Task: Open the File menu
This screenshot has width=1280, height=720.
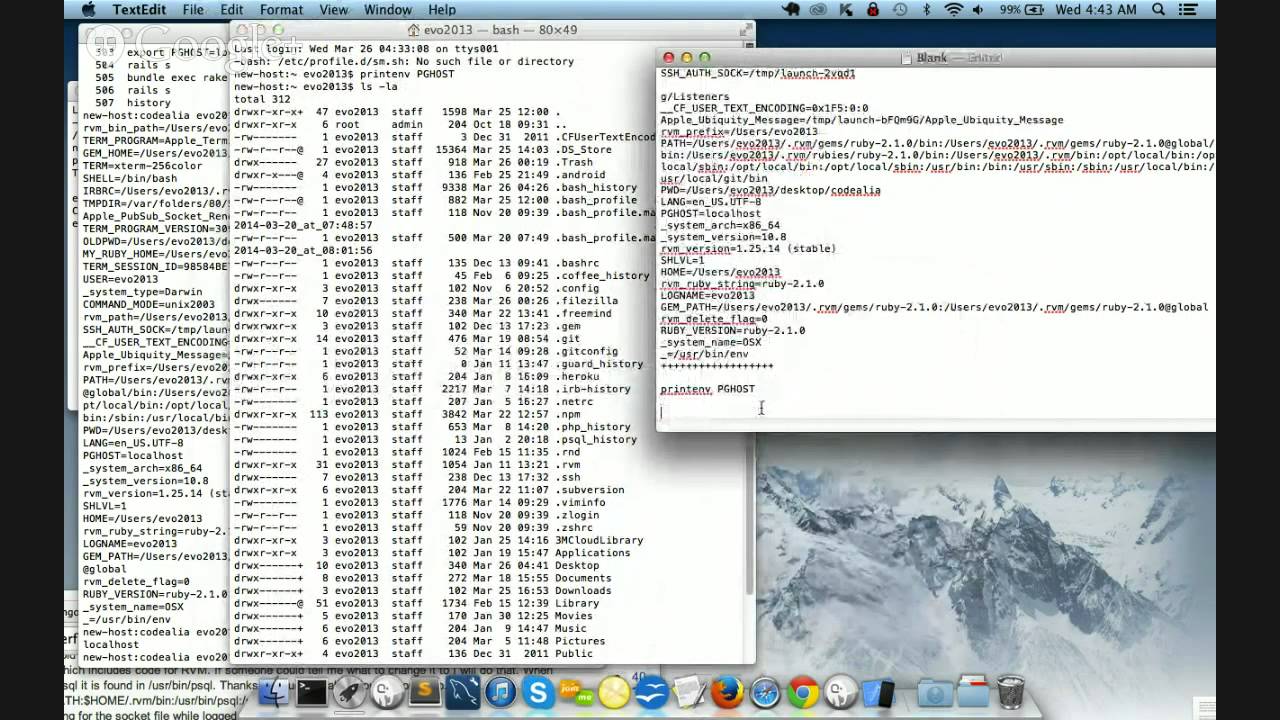Action: click(x=193, y=9)
